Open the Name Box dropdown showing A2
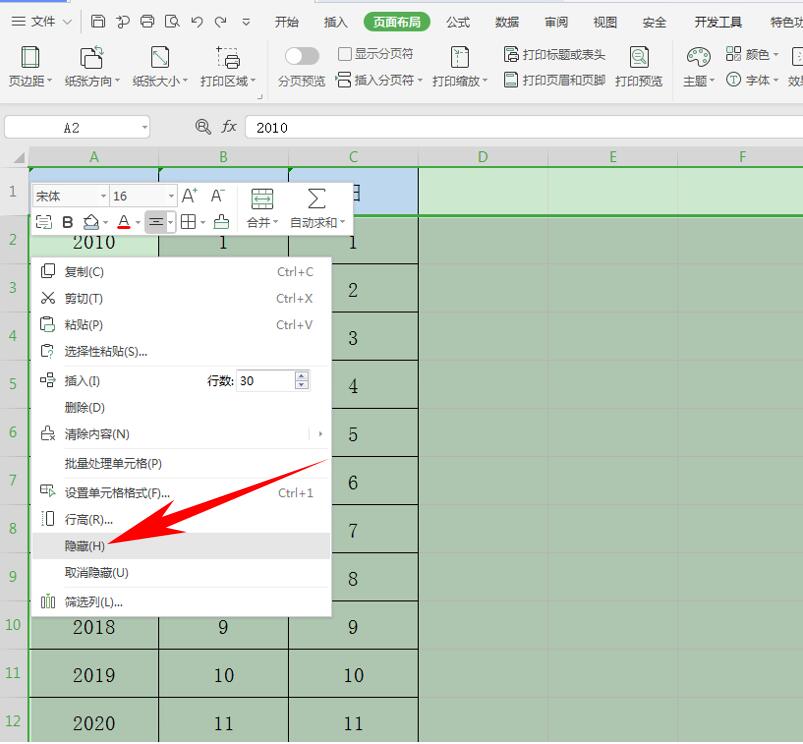Screen dimensions: 803x744 click(x=145, y=127)
